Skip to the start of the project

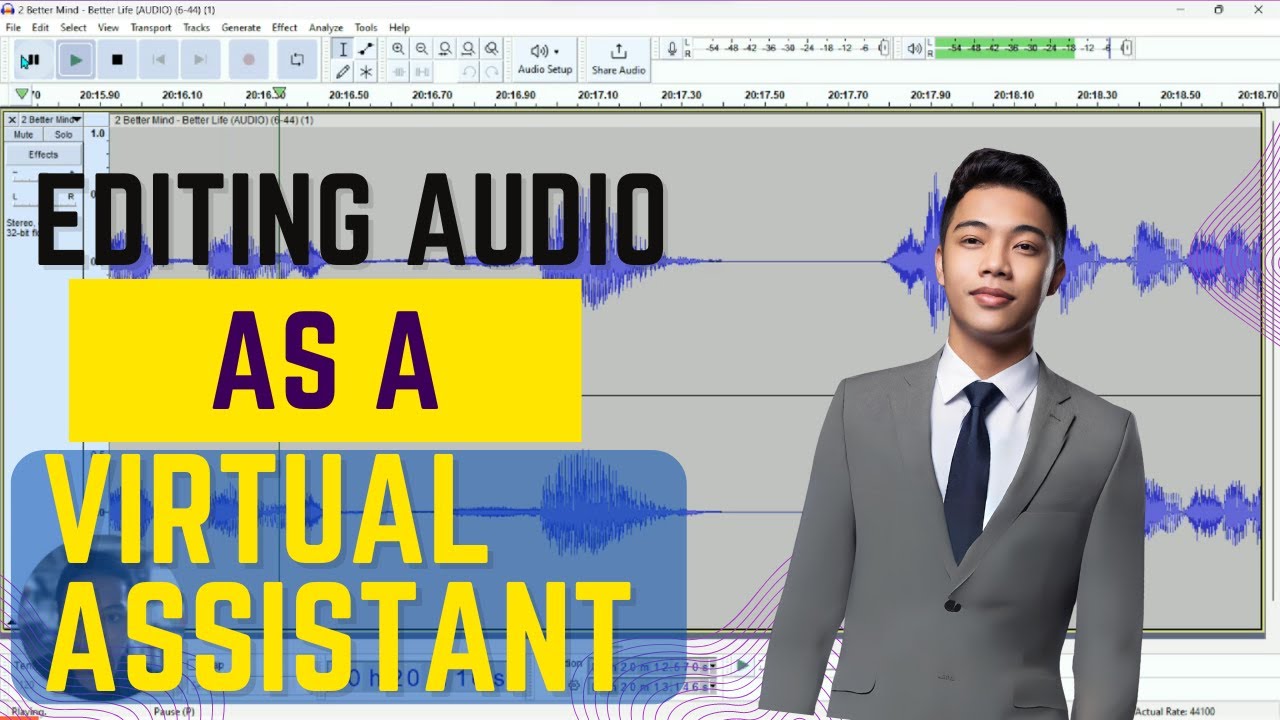158,60
